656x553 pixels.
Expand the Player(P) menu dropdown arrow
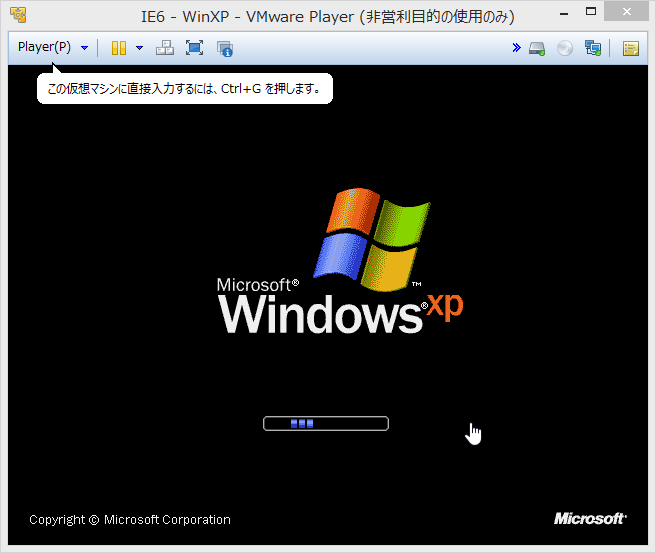point(85,48)
